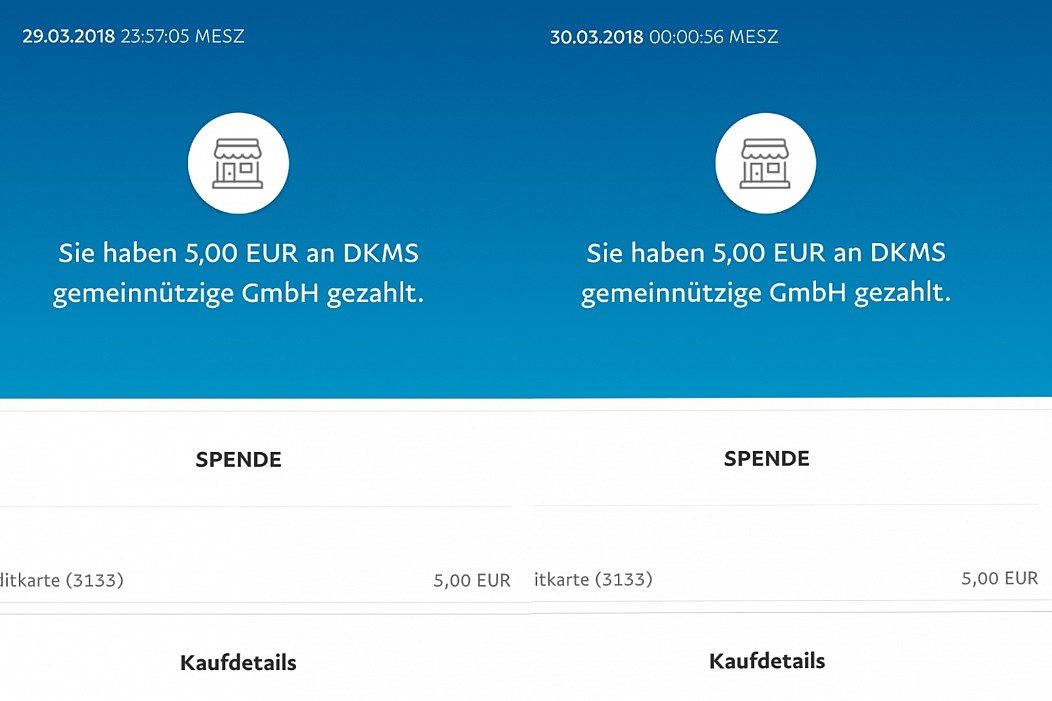Click the date 30.03.2018 in bold
The width and height of the screenshot is (1052, 701).
click(x=596, y=37)
